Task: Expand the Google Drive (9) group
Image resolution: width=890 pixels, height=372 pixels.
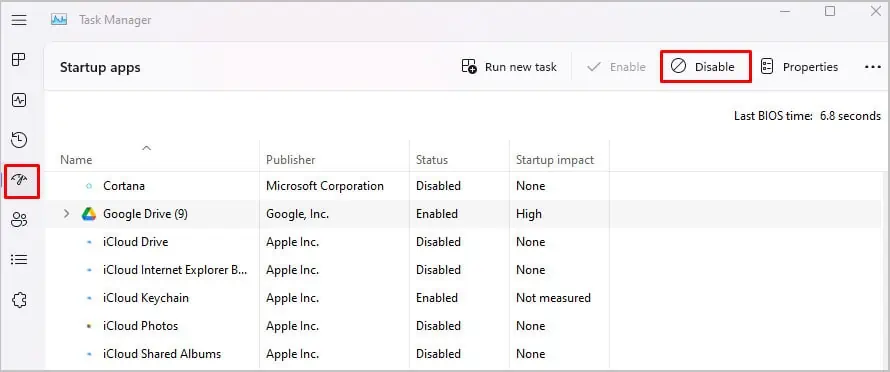Action: (66, 214)
